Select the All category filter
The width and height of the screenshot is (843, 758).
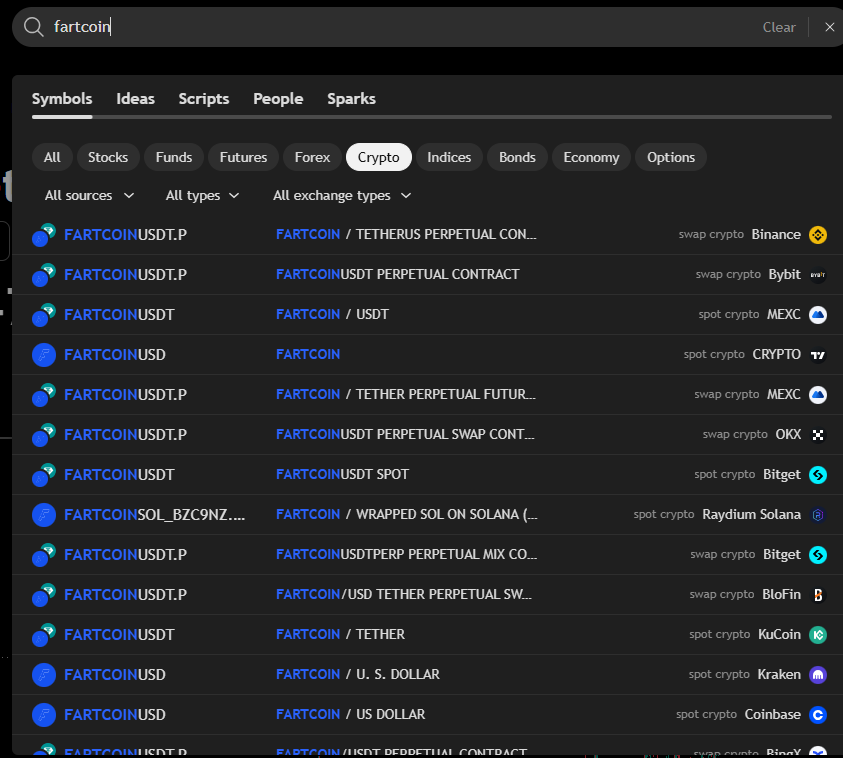pos(52,157)
